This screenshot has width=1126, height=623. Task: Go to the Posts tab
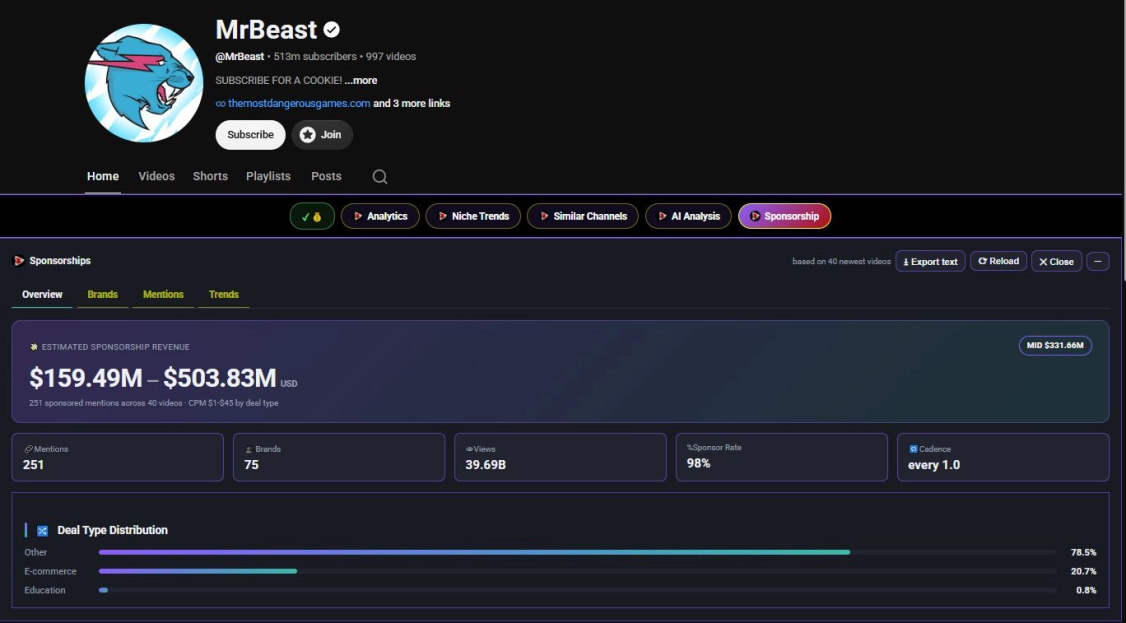(x=326, y=177)
